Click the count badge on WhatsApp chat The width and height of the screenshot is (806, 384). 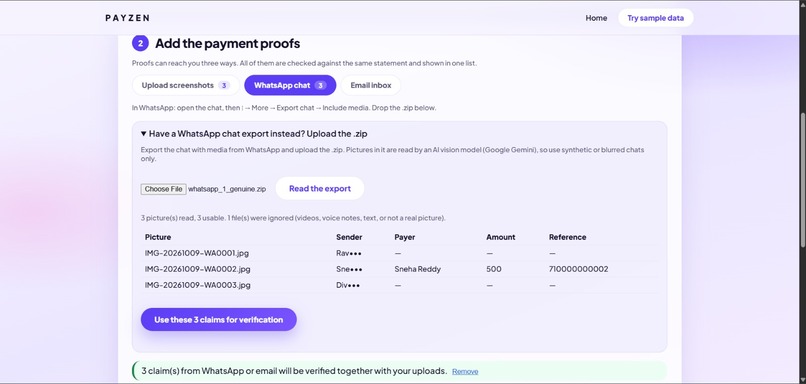(320, 85)
